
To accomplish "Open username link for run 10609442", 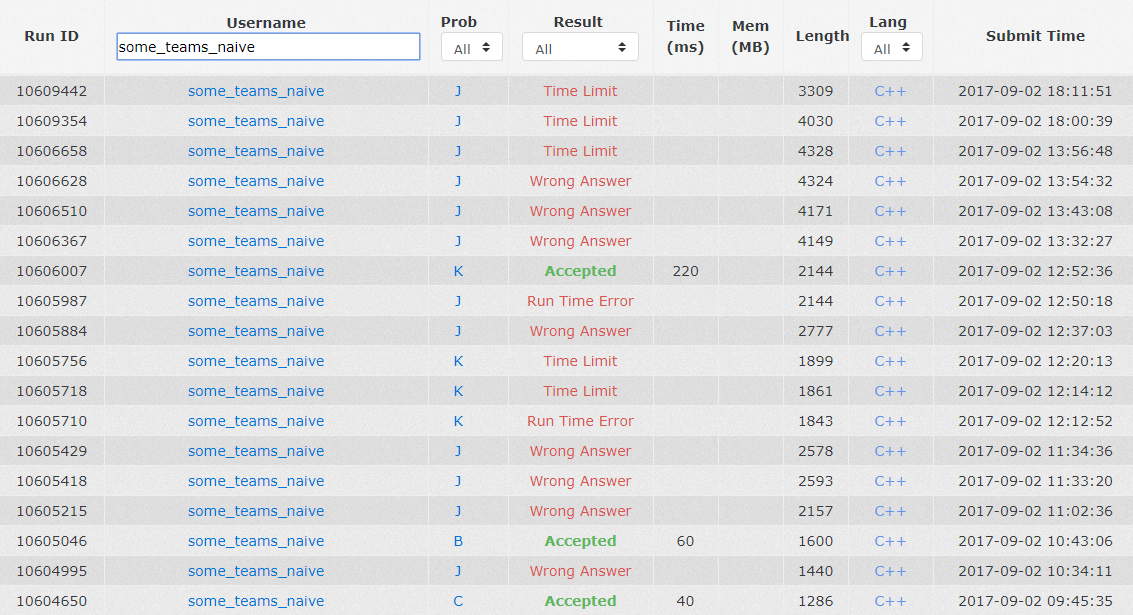I will point(256,91).
